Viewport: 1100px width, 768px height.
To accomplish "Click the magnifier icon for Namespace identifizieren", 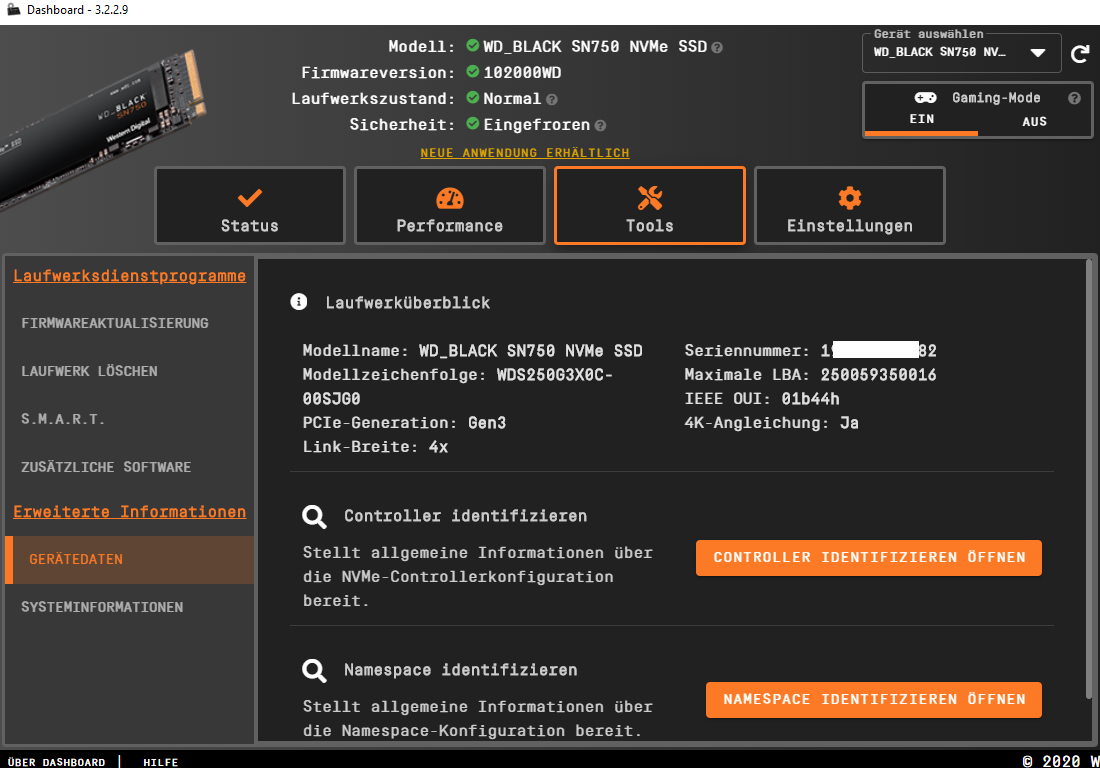I will click(314, 671).
